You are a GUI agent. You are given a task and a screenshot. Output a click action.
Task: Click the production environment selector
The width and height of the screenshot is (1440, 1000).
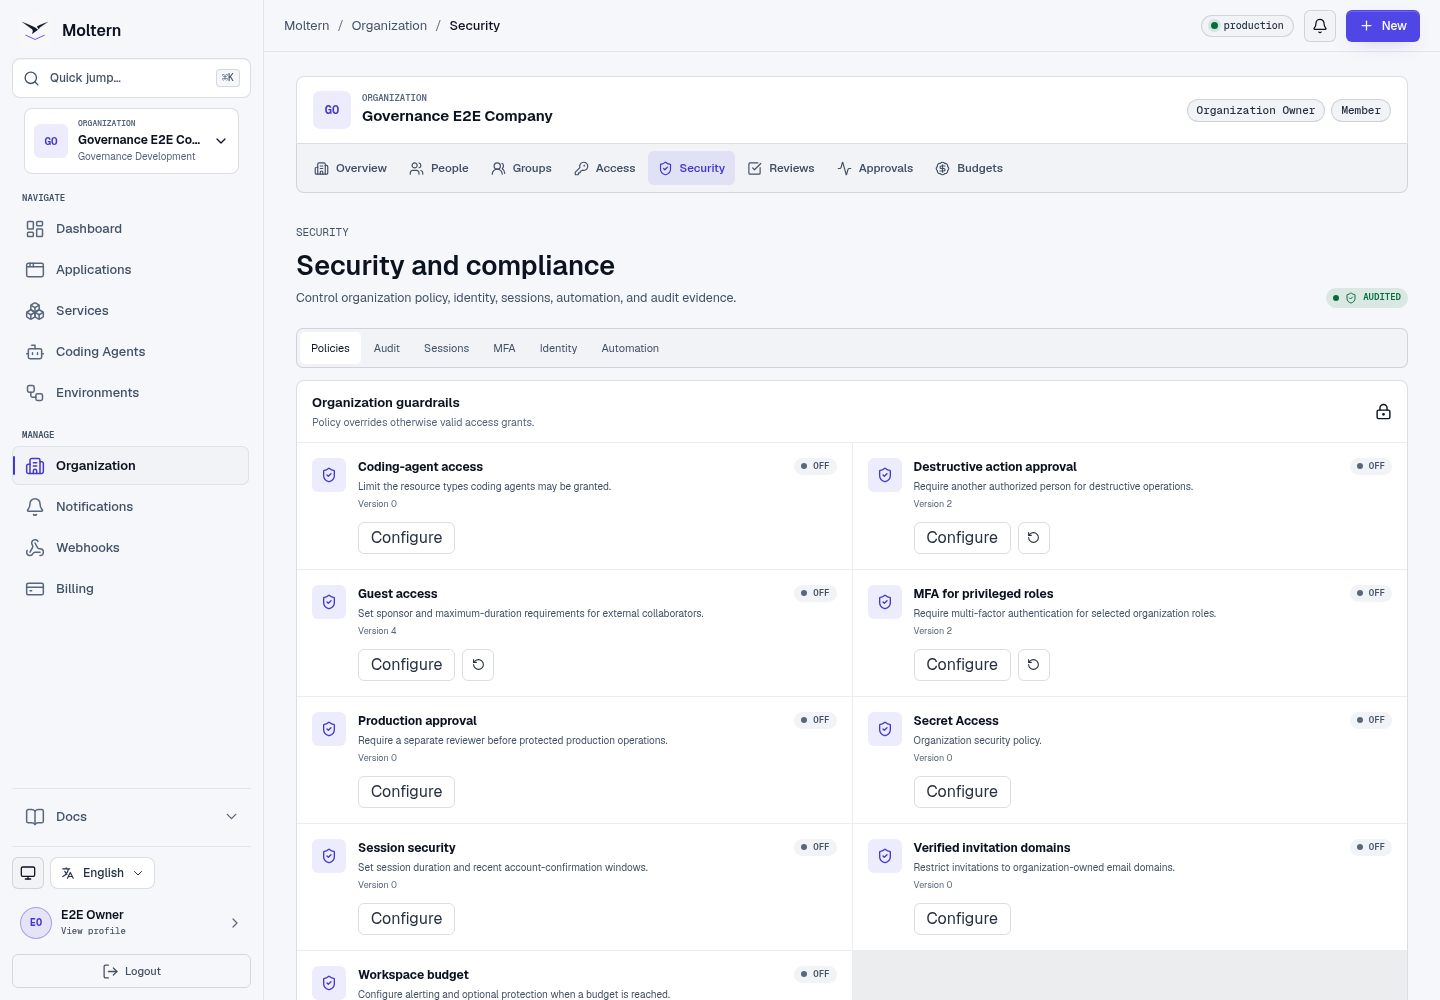1247,26
